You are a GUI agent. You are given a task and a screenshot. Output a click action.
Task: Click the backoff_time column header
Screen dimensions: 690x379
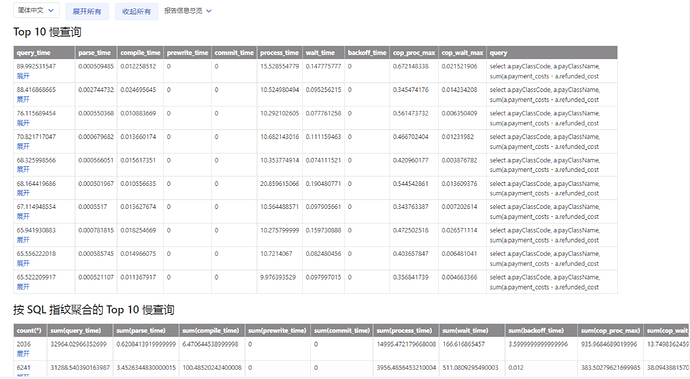pos(367,52)
